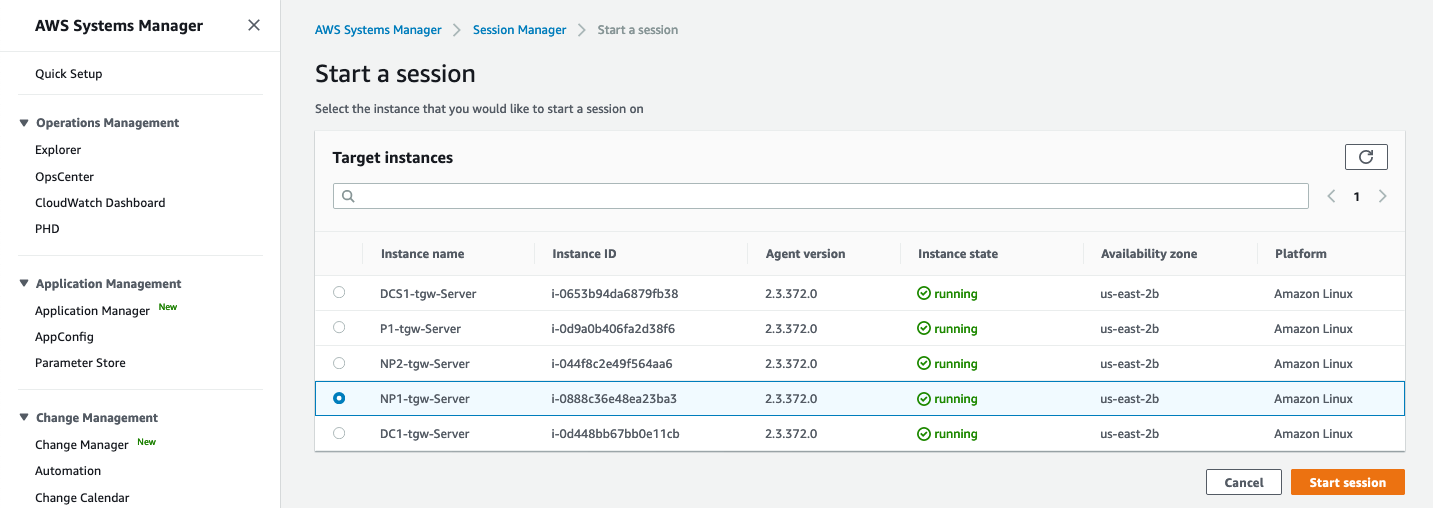Click the AWS Systems Manager breadcrumb link
1433x508 pixels.
pos(378,30)
